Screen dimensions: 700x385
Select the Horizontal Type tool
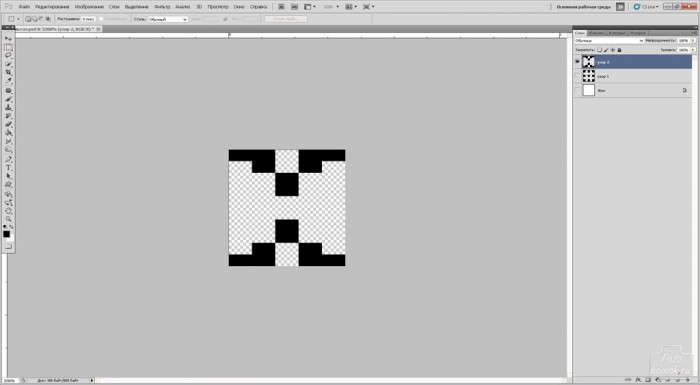pos(8,167)
